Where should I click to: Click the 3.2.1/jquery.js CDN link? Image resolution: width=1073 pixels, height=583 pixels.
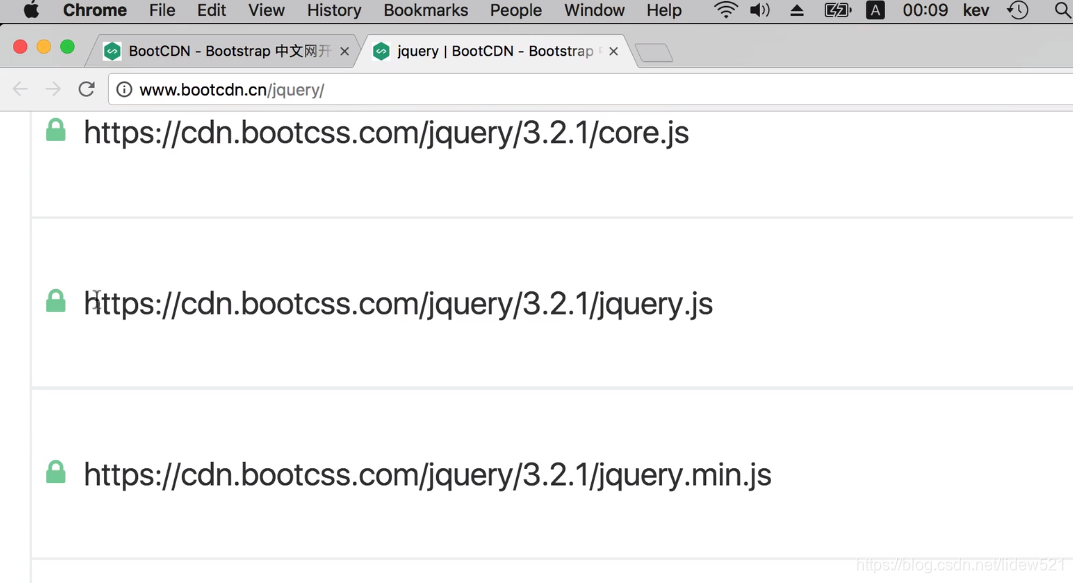click(x=398, y=304)
